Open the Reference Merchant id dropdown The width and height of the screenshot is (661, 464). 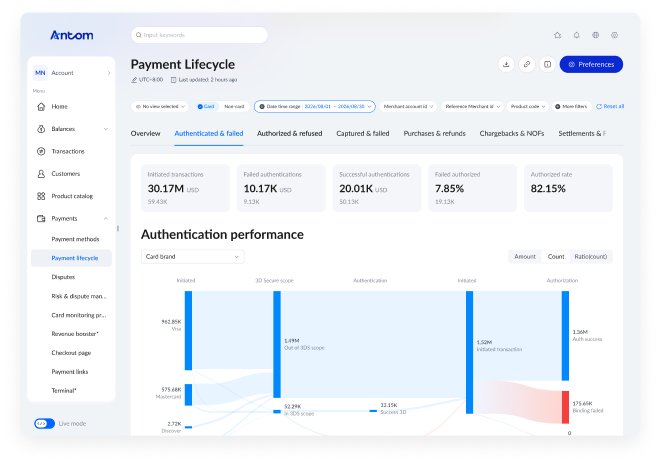coord(472,107)
